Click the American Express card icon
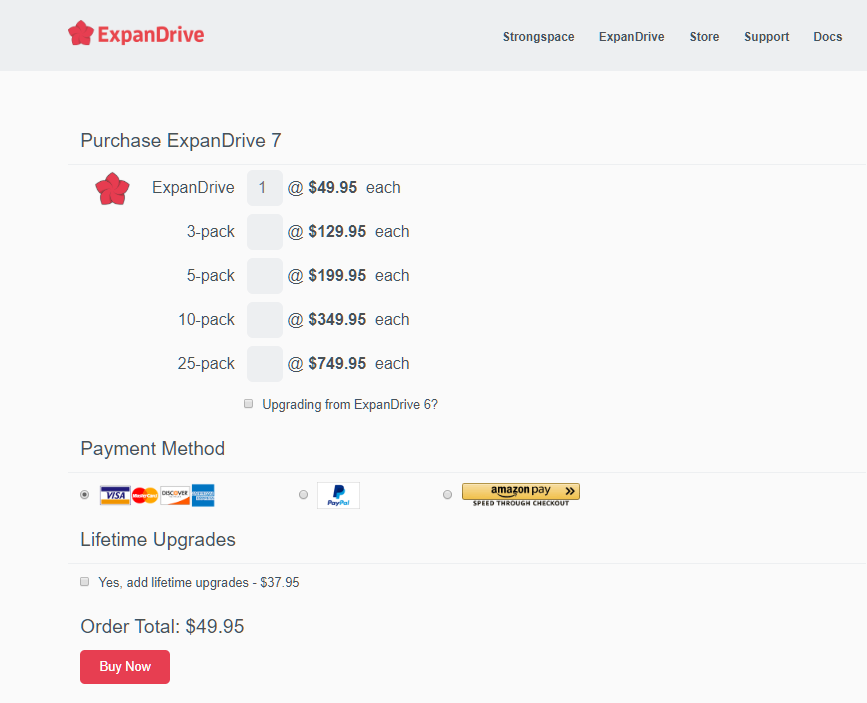867x703 pixels. coord(203,495)
